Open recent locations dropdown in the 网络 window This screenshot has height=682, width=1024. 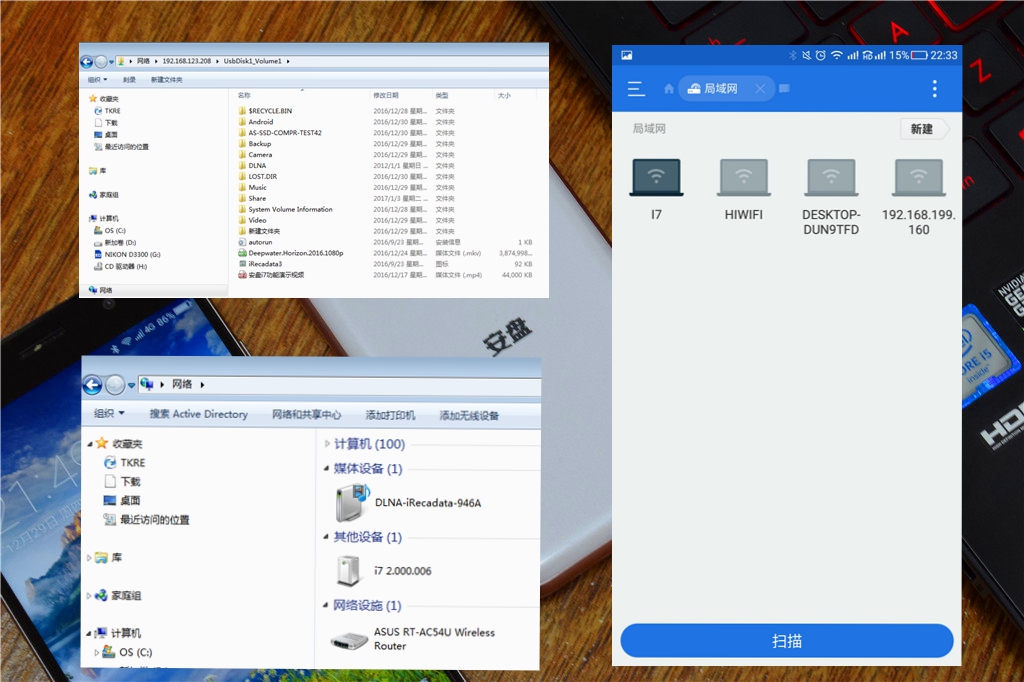click(131, 385)
